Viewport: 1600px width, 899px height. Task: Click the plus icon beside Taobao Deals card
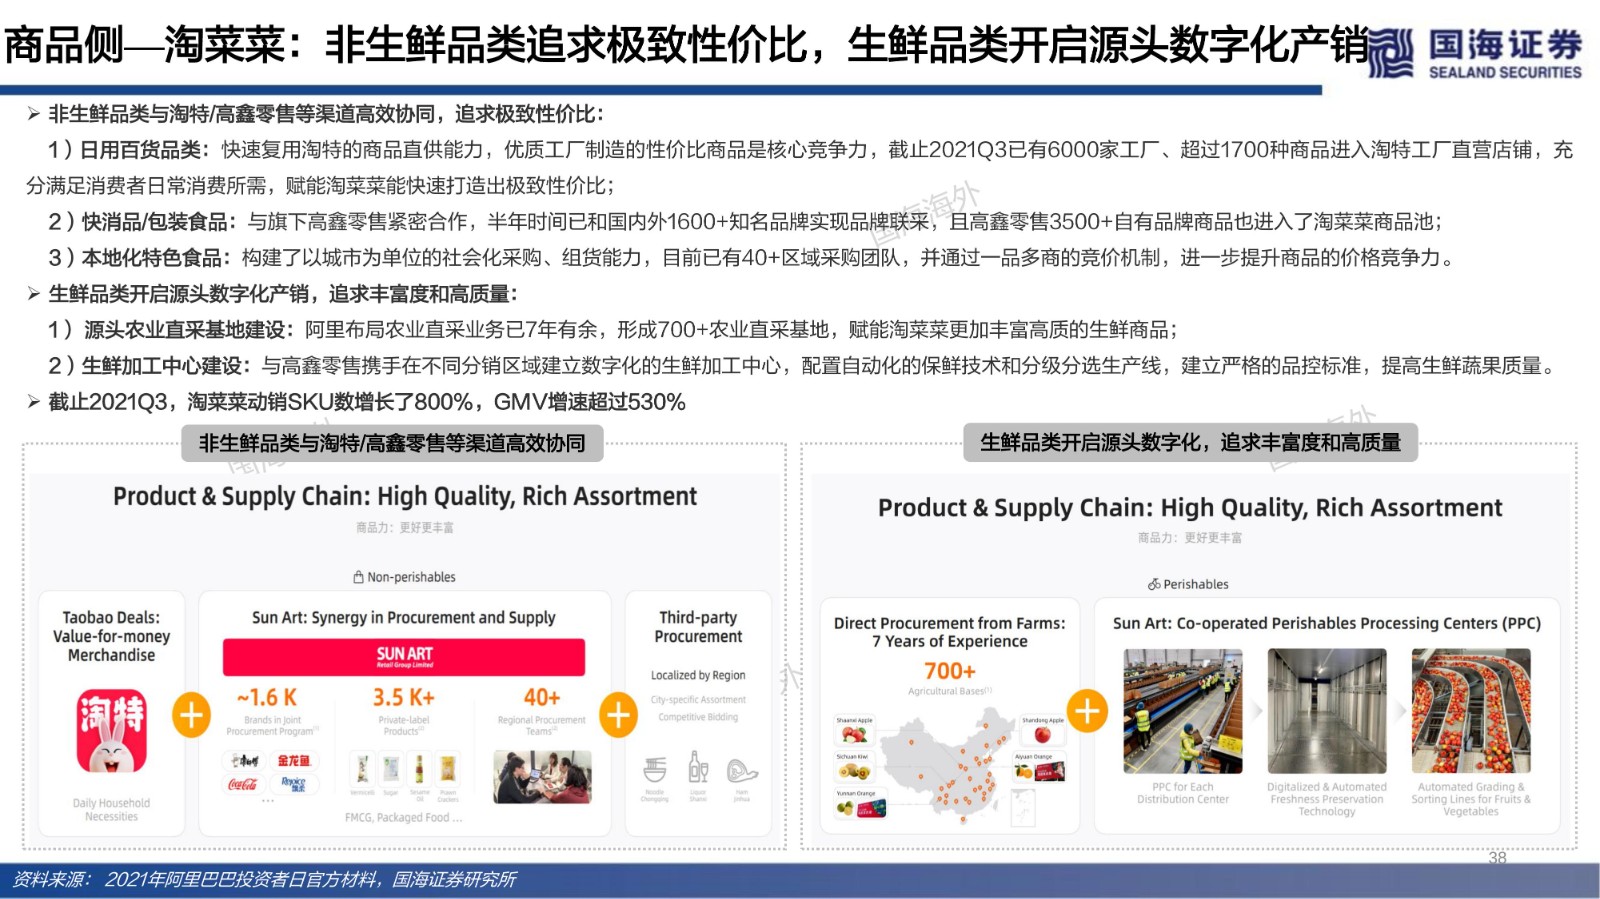pyautogui.click(x=192, y=714)
